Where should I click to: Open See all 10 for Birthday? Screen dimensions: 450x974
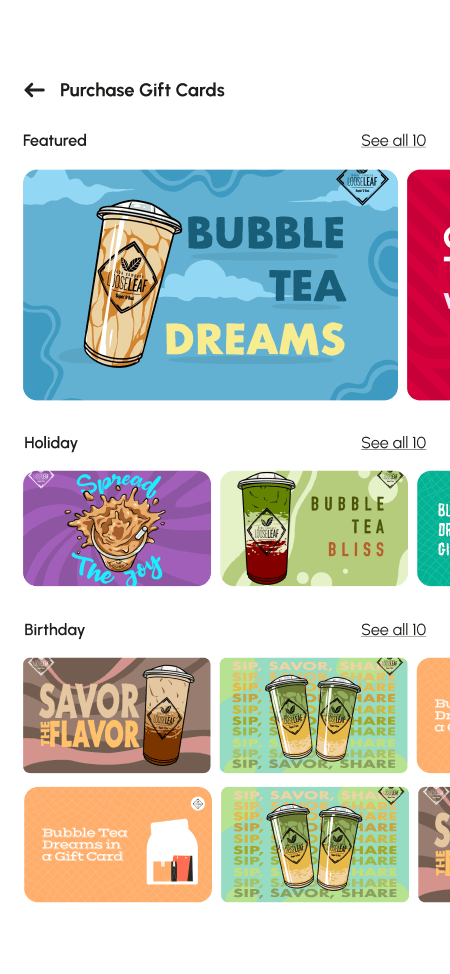[393, 629]
